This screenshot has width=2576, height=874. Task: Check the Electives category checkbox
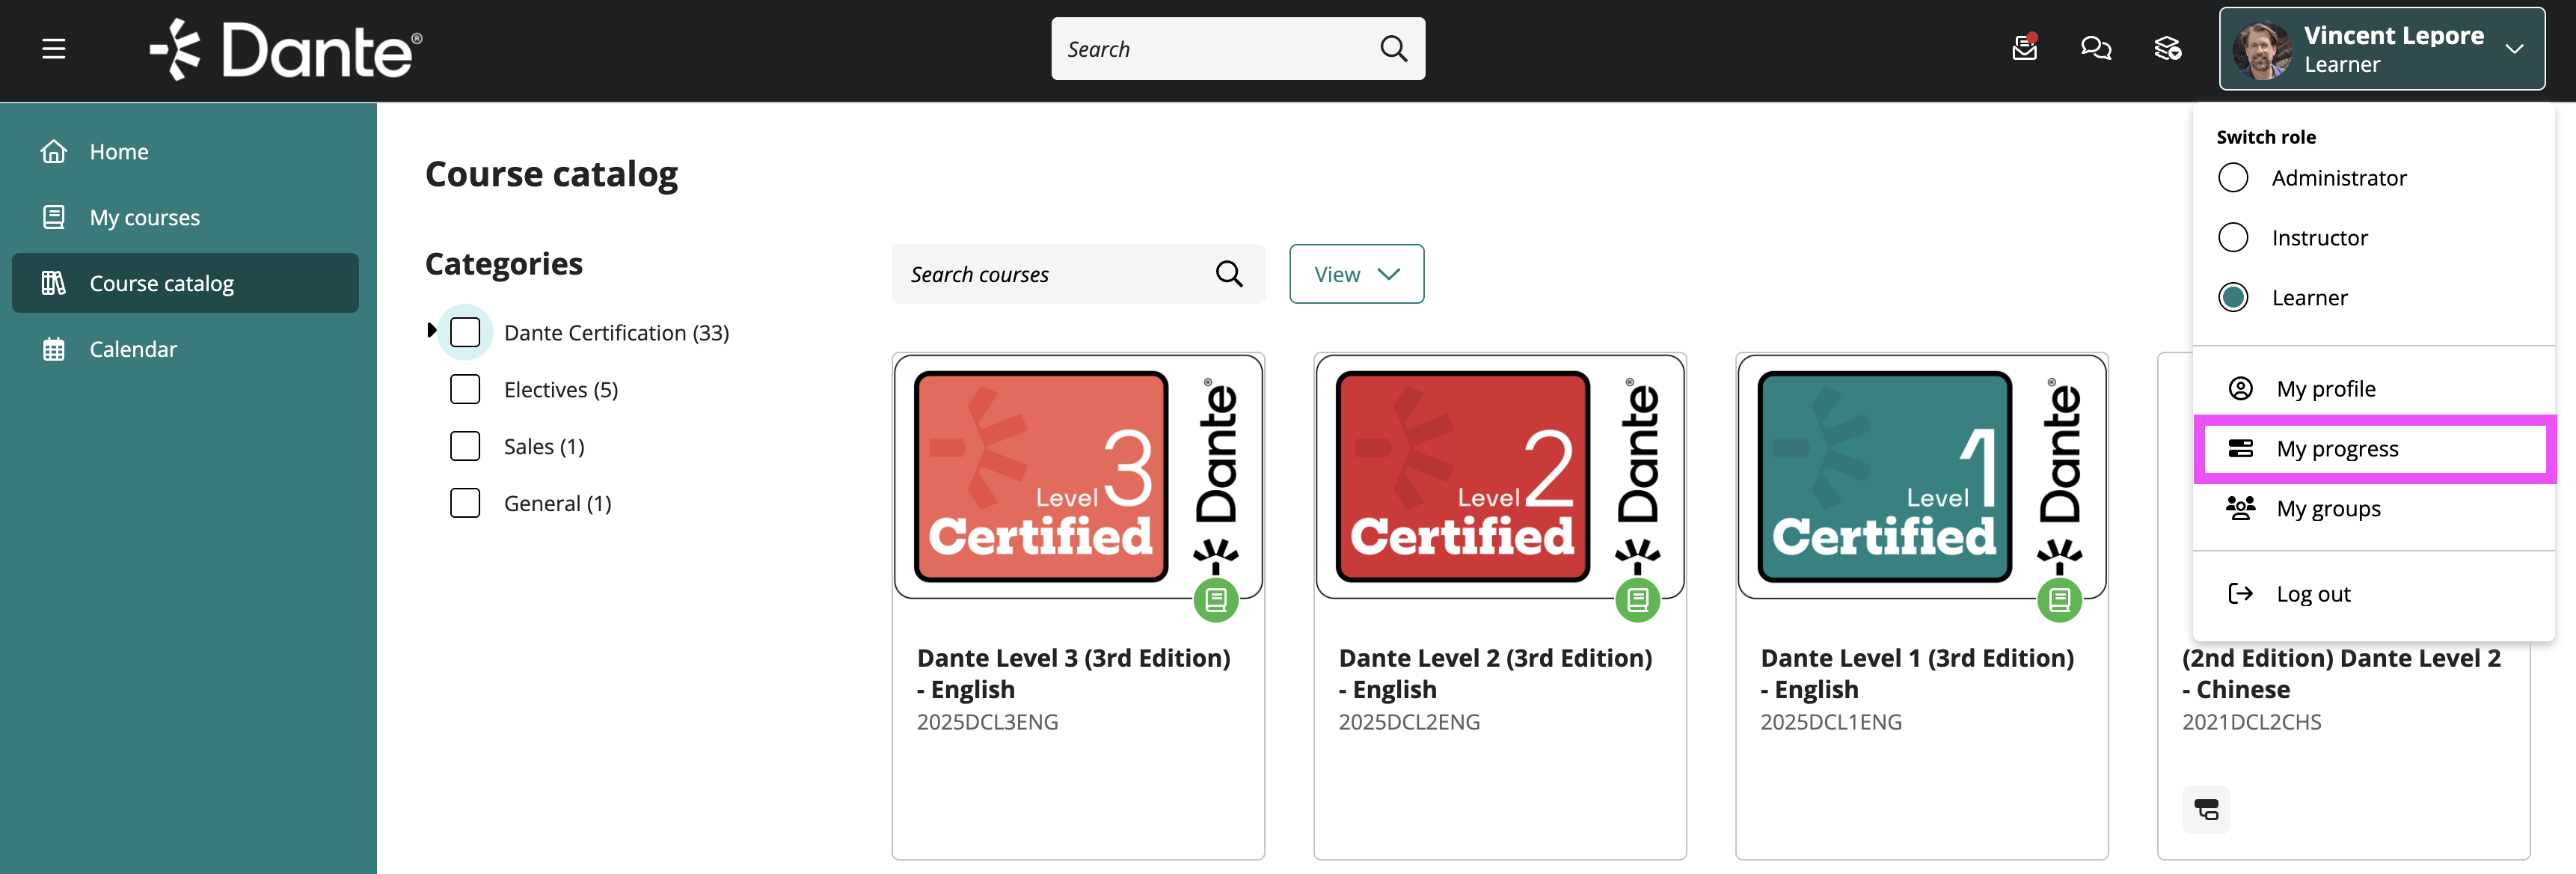click(465, 389)
